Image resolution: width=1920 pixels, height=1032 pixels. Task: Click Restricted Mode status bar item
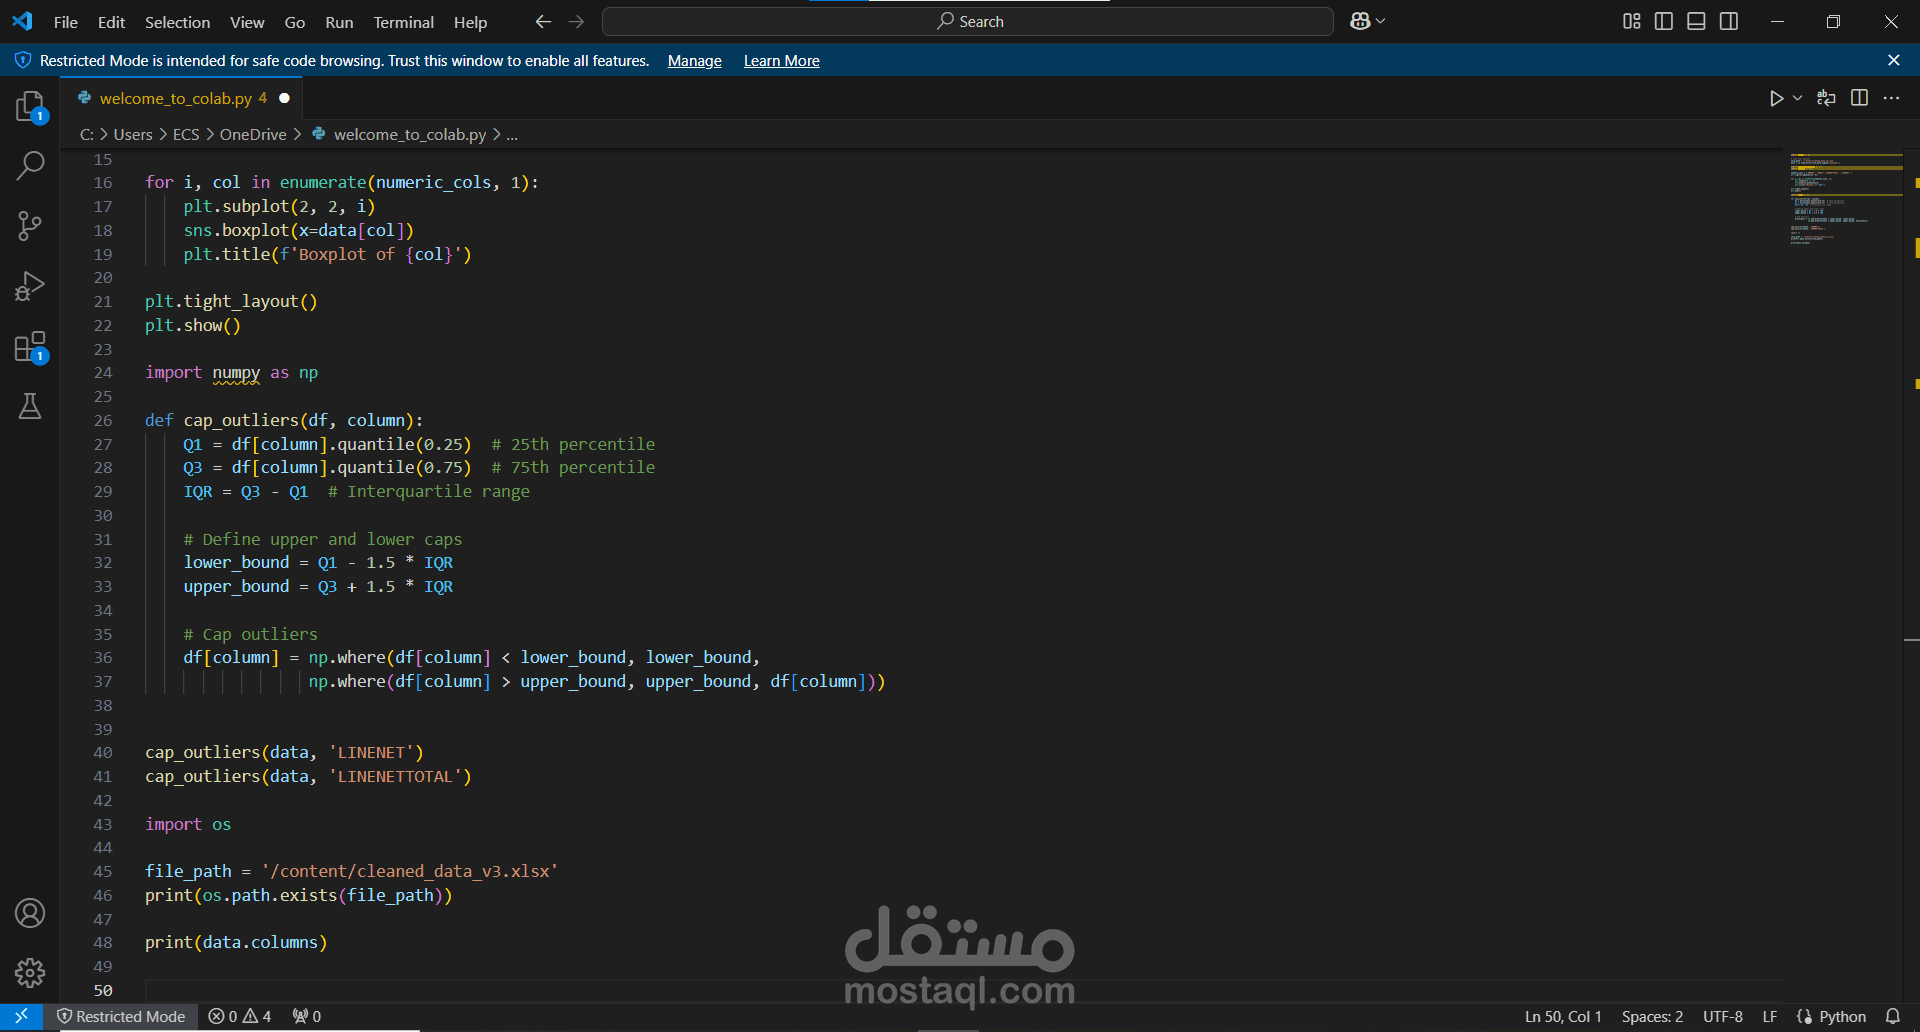pos(121,1017)
